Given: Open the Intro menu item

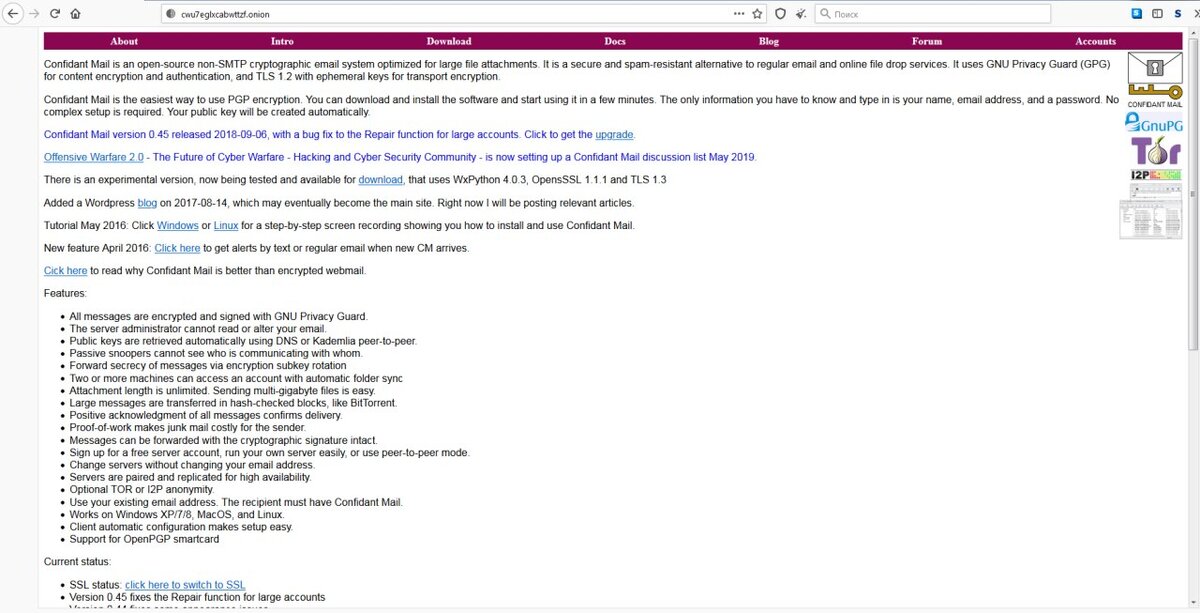Looking at the screenshot, I should tap(282, 41).
